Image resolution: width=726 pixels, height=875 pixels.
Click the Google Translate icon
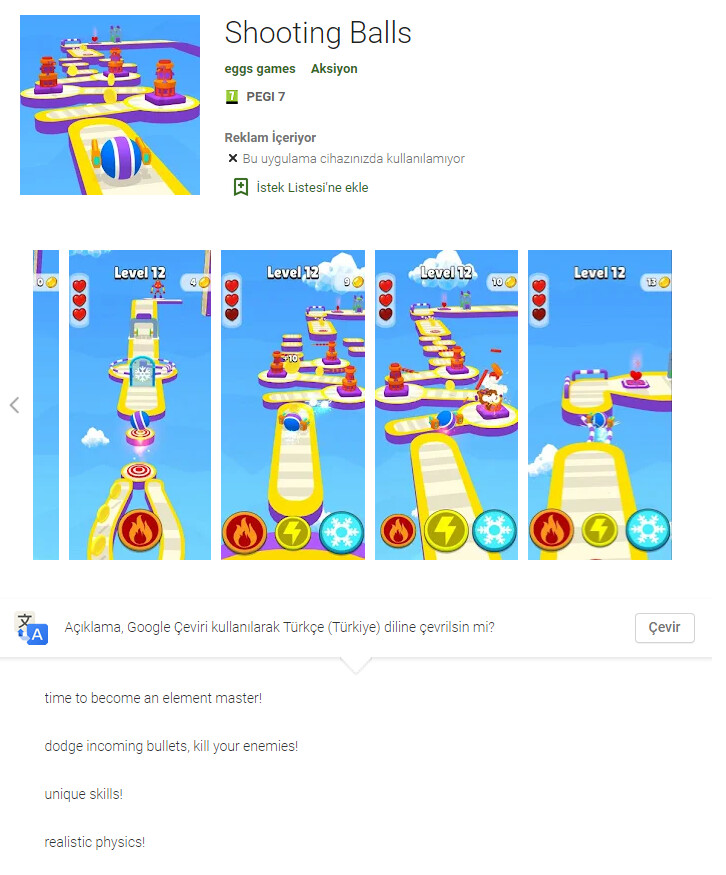pos(31,628)
